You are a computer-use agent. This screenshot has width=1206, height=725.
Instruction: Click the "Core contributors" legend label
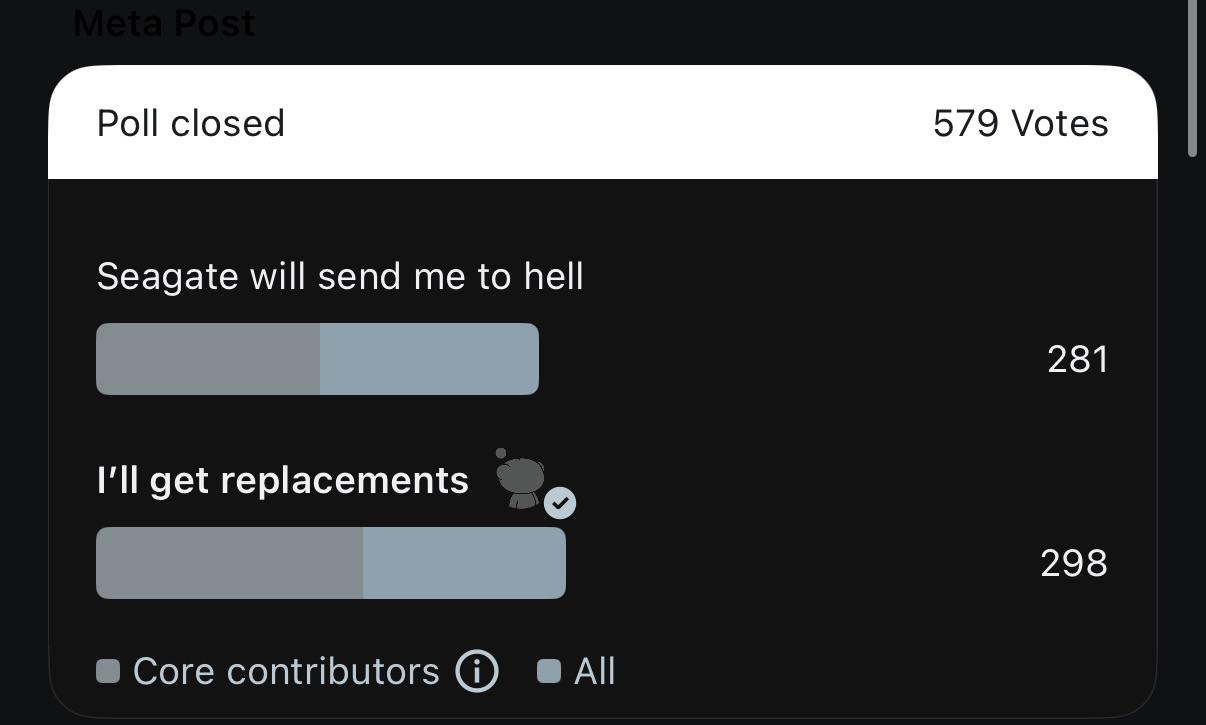[x=286, y=671]
